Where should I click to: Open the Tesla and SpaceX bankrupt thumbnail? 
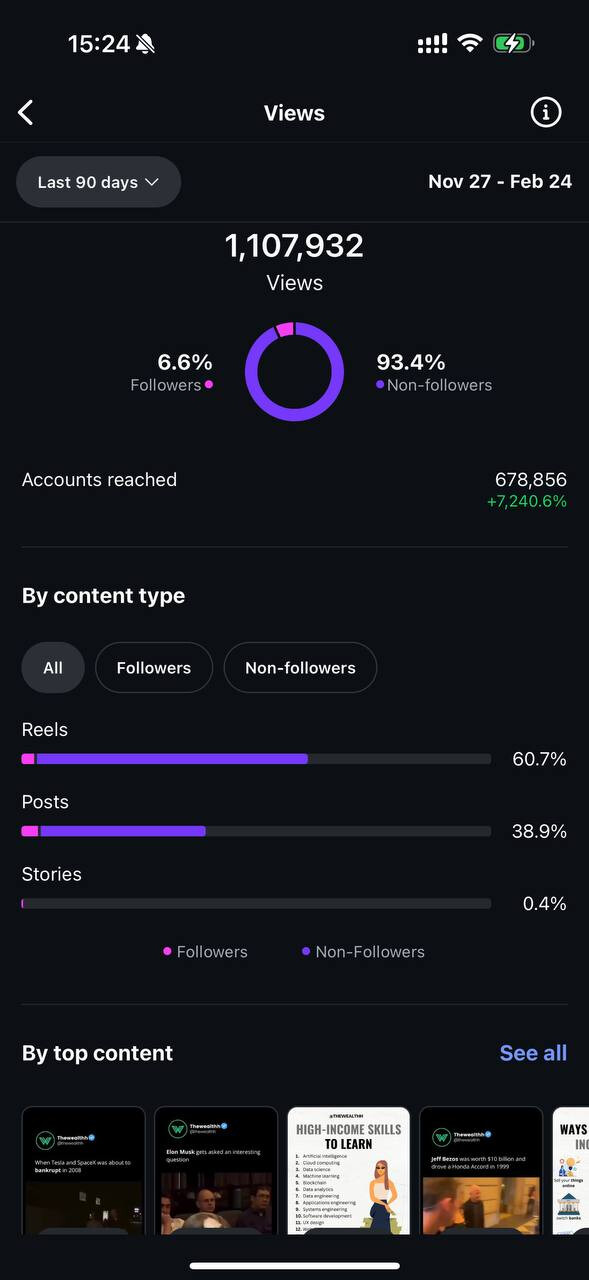tap(84, 1170)
